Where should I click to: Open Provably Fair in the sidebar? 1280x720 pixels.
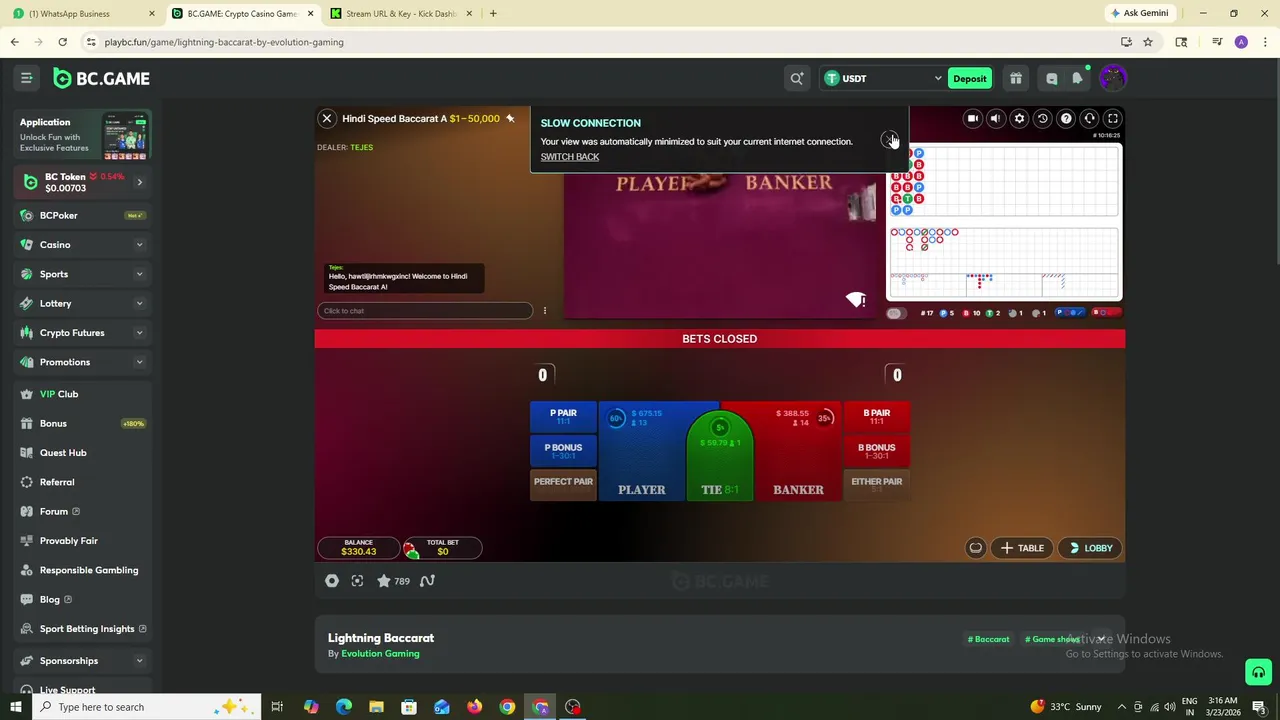click(84, 541)
